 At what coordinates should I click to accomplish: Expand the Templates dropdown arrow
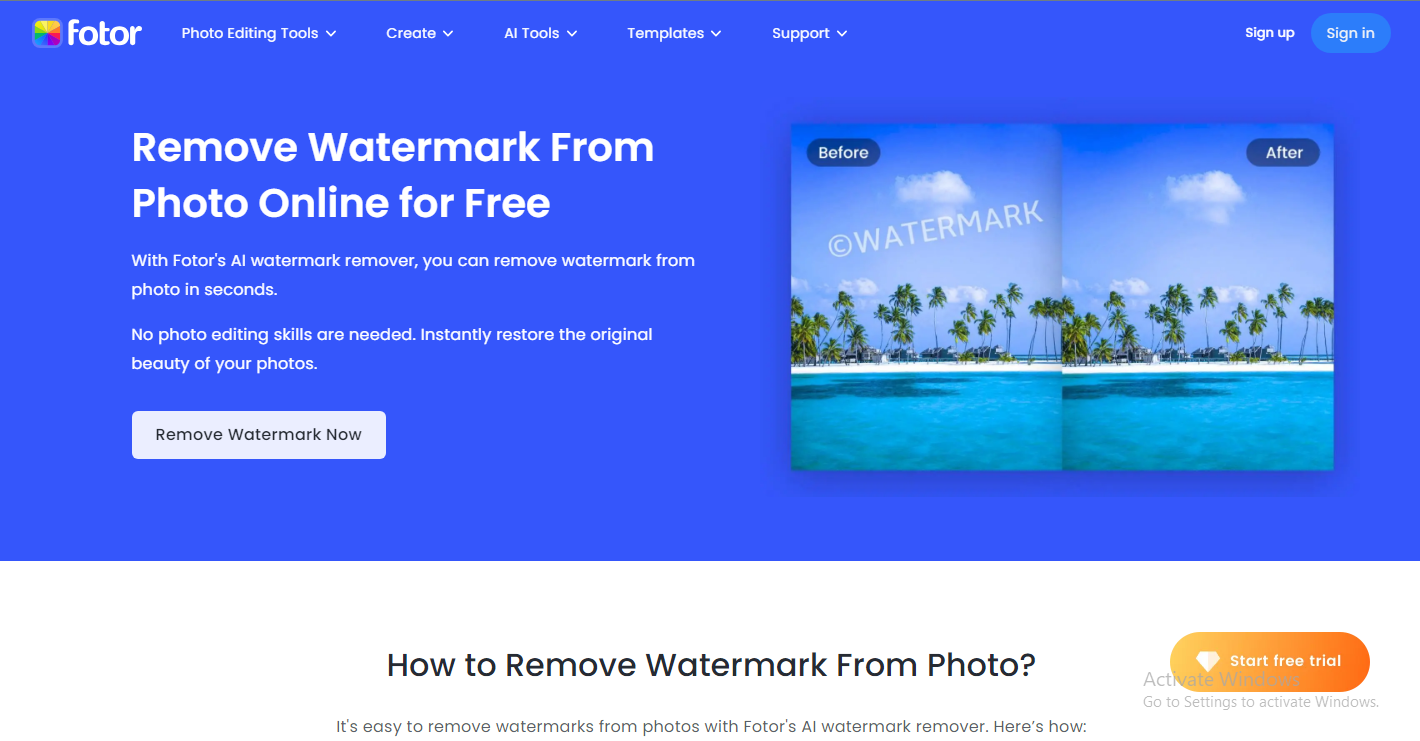tap(716, 34)
